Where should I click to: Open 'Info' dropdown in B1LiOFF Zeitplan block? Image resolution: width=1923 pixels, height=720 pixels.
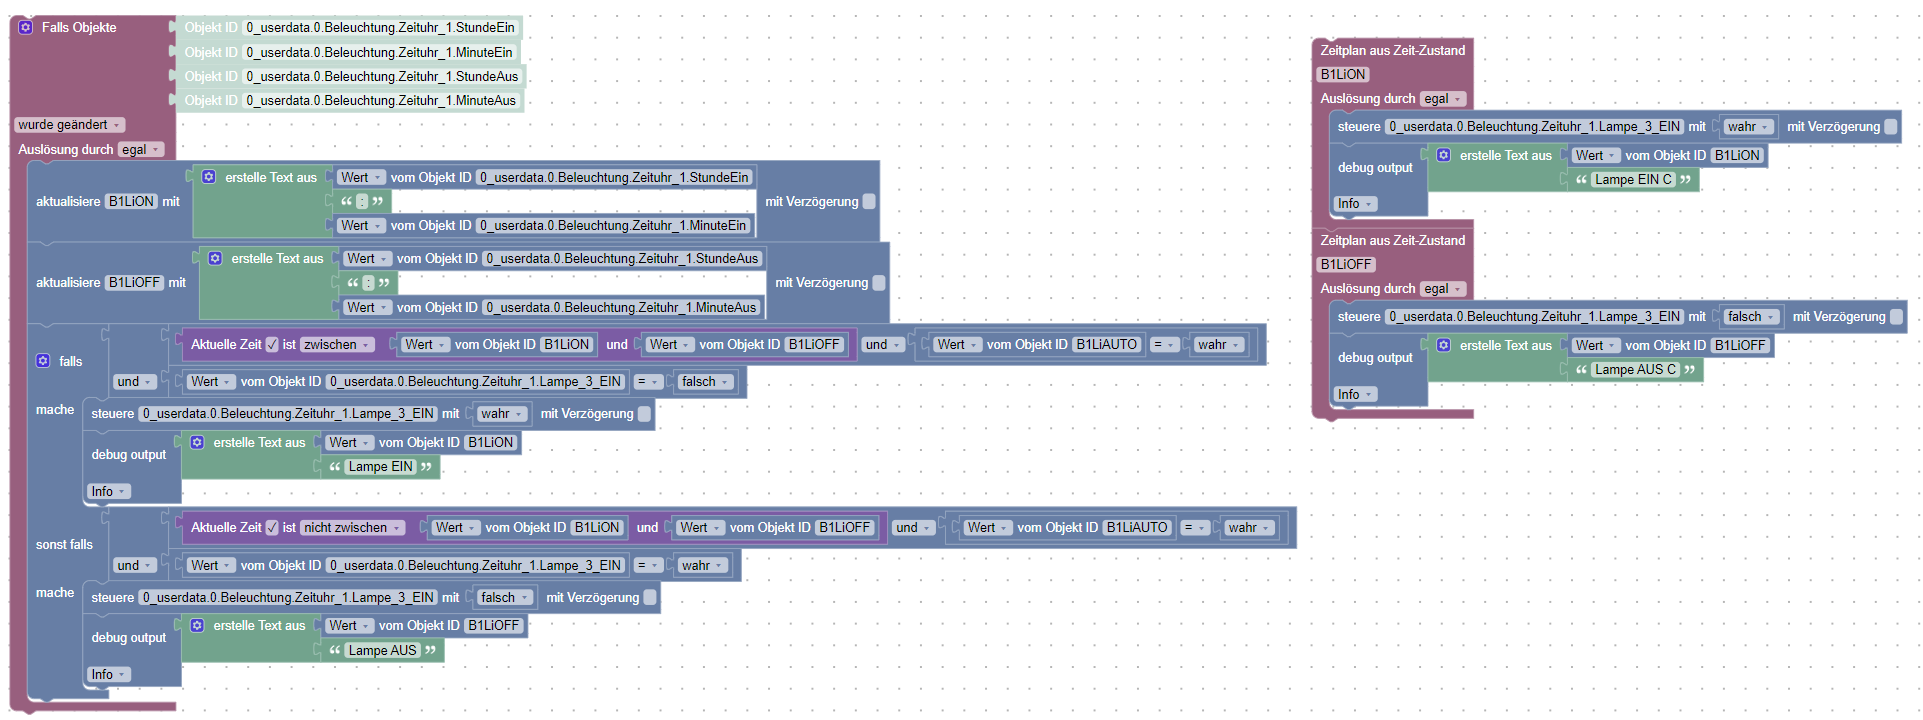pos(1355,394)
